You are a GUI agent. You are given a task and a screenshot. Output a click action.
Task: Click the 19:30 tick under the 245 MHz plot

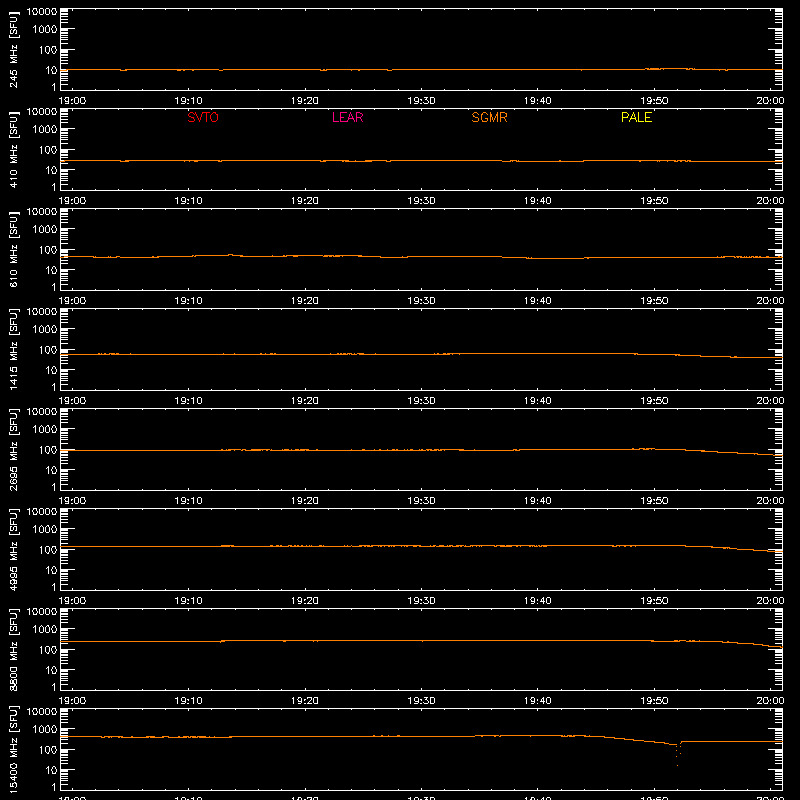pyautogui.click(x=421, y=101)
